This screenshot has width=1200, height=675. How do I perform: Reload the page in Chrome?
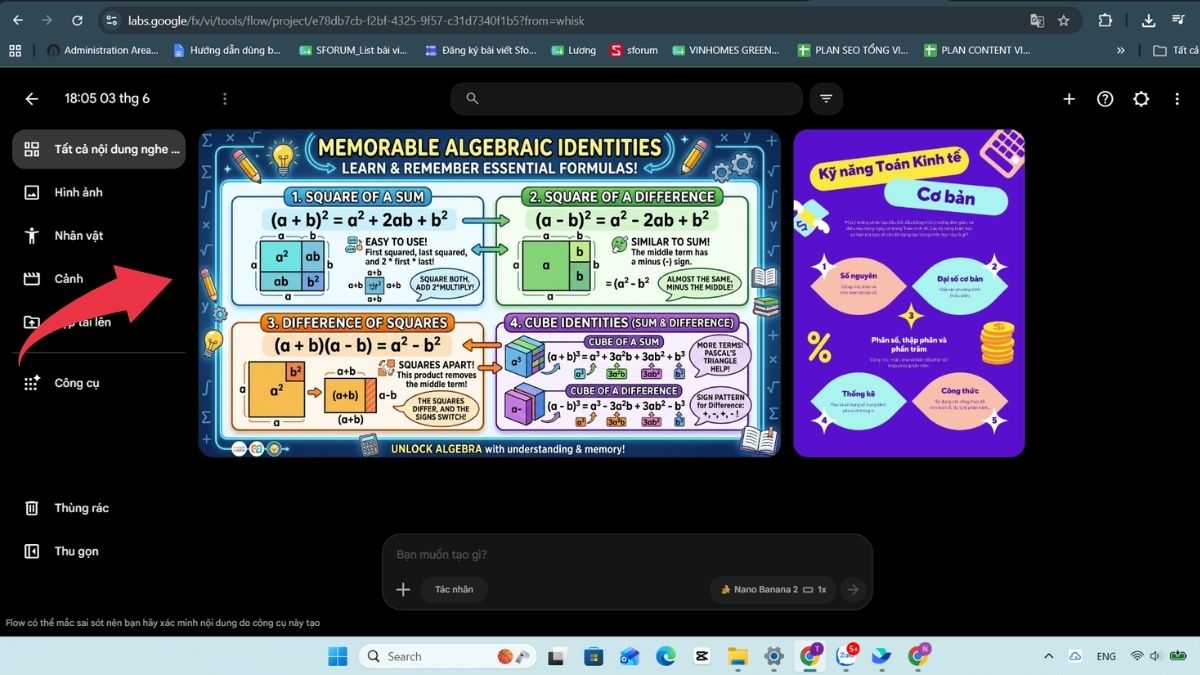(77, 20)
